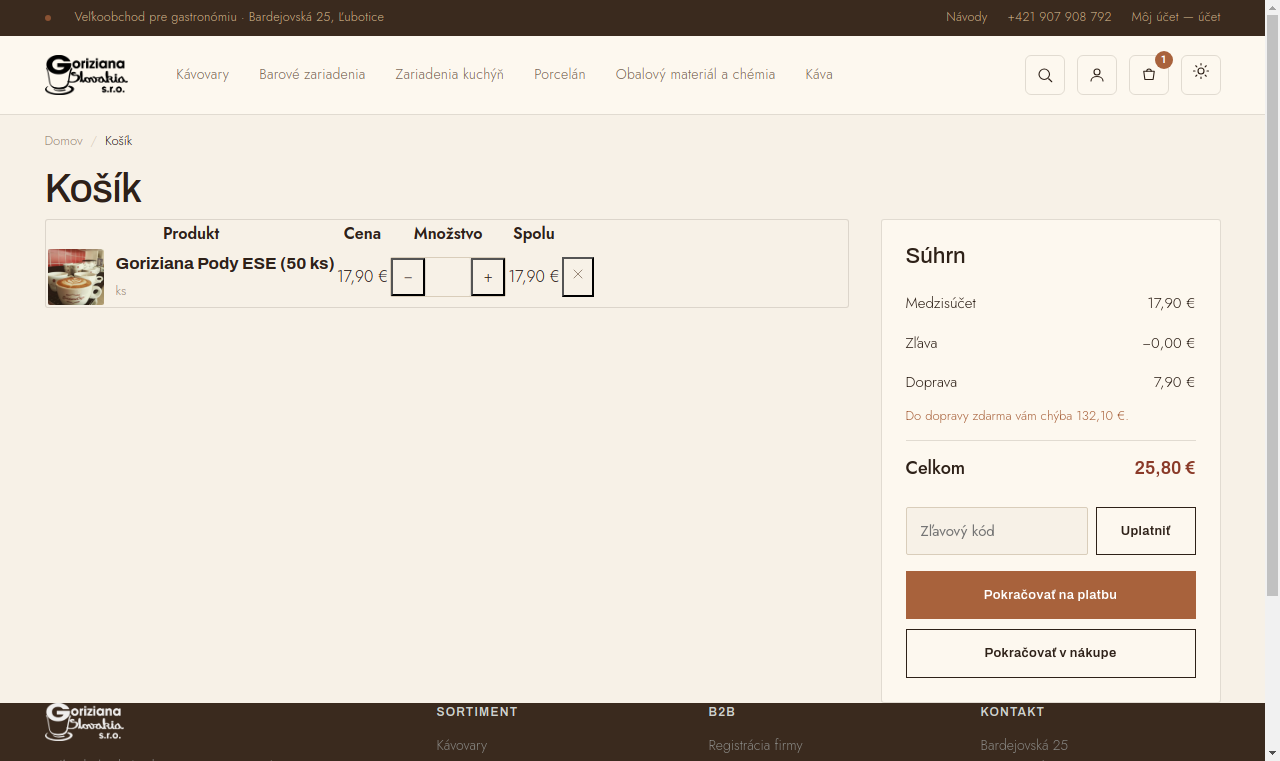The image size is (1280, 761).
Task: Open the Môj účet — účet link
Action: 1176,17
